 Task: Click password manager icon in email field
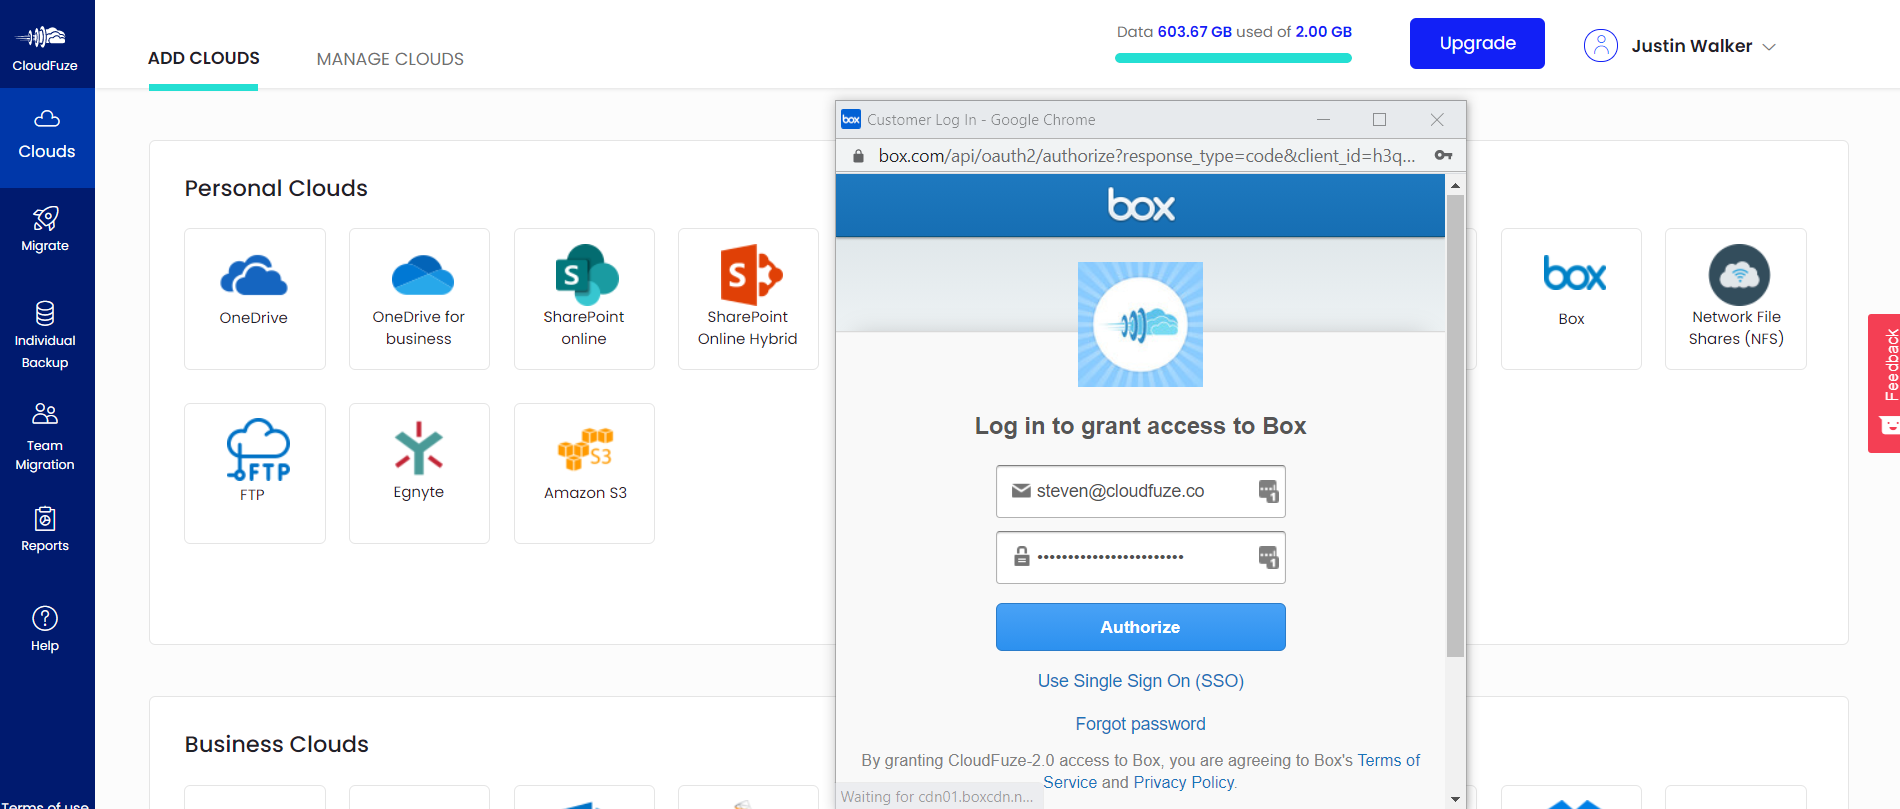(x=1268, y=491)
